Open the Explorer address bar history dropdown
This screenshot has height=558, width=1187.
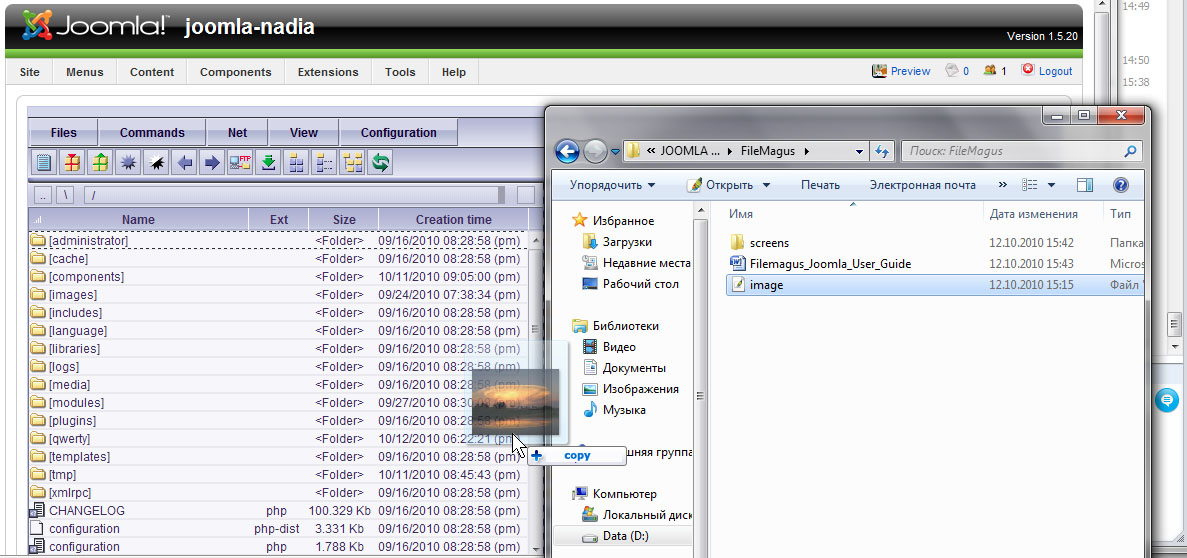click(859, 151)
